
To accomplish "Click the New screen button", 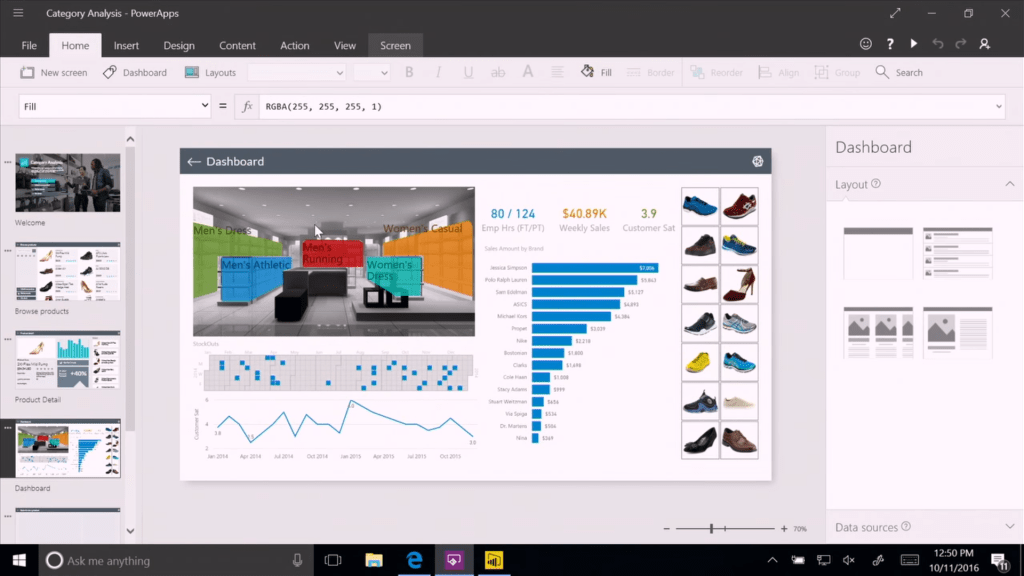I will coord(52,71).
